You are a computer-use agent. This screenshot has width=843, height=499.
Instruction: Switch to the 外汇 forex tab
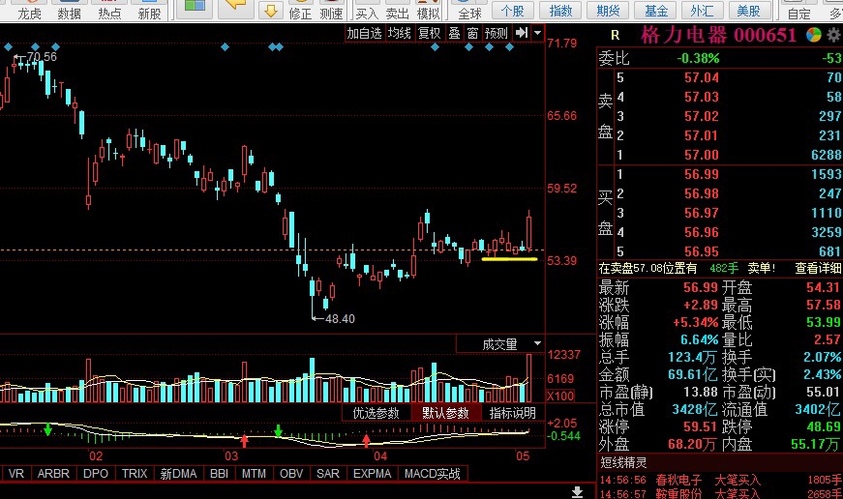[702, 11]
